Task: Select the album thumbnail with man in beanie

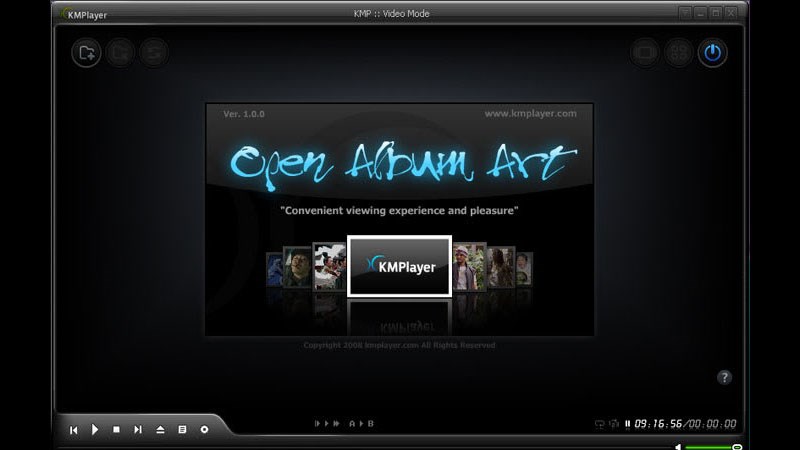Action: [469, 266]
